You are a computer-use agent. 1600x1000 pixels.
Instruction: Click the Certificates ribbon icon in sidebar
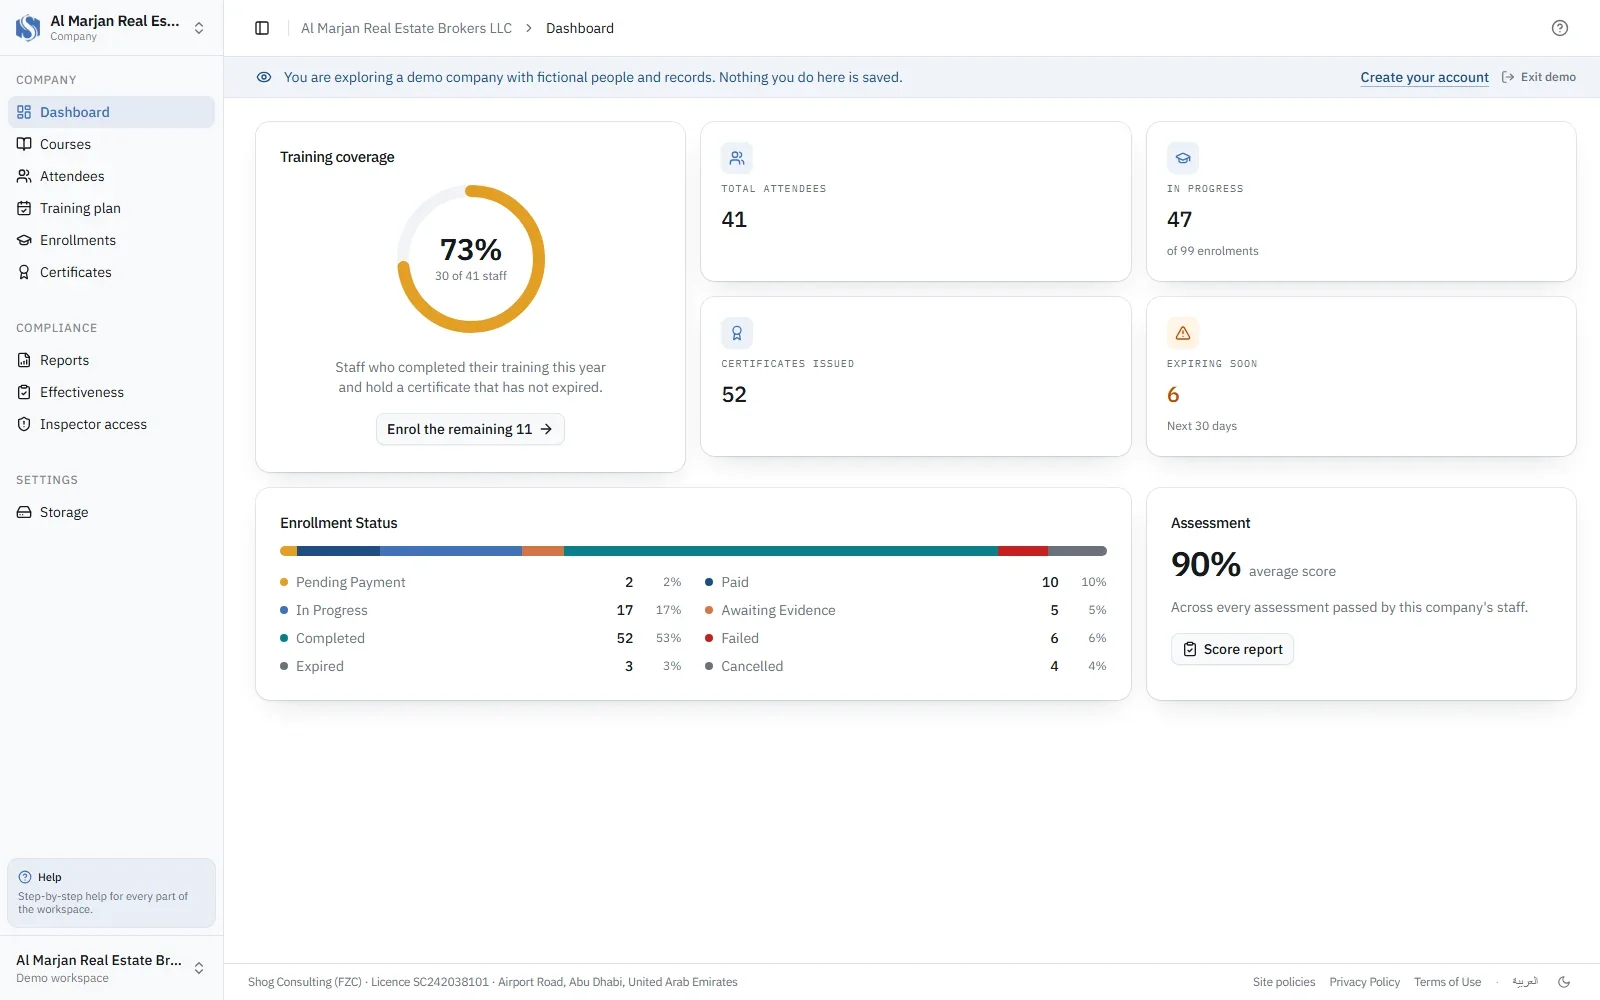click(x=24, y=272)
